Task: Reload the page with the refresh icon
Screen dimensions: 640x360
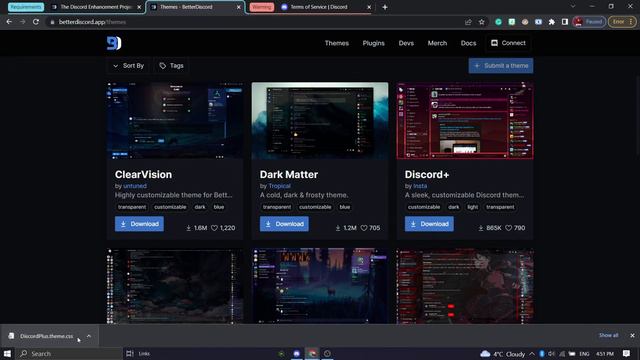Action: point(36,22)
